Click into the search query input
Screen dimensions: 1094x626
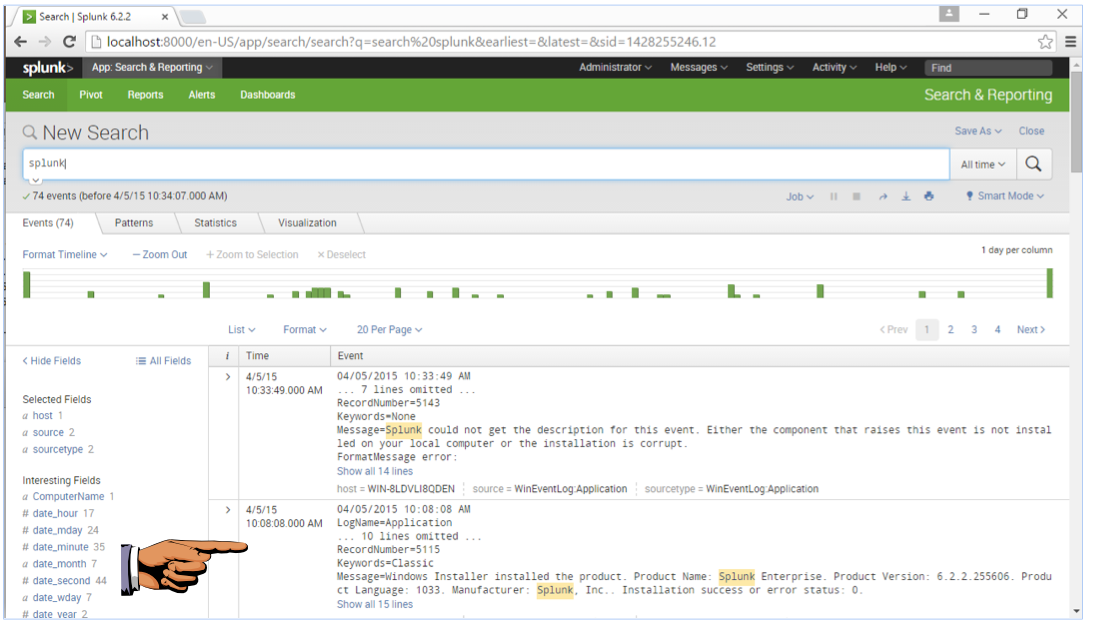point(486,164)
